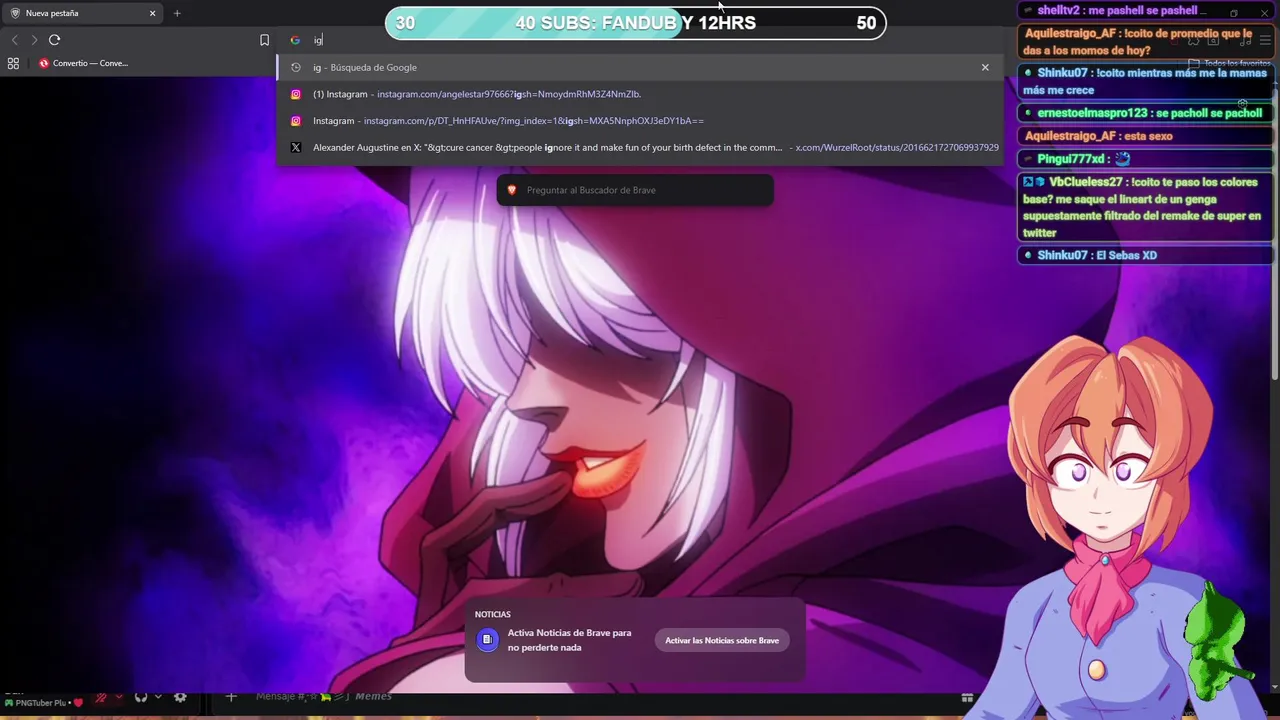Open the "(1) Instagram" angelestar976667 suggestion

(x=640, y=94)
